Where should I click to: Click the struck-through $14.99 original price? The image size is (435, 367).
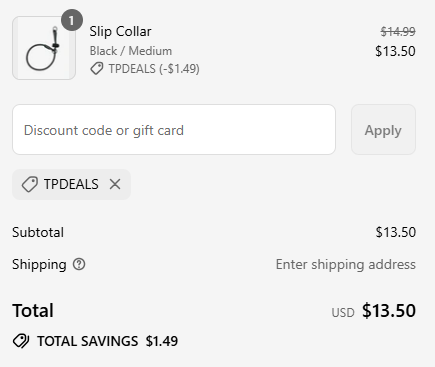pyautogui.click(x=398, y=32)
